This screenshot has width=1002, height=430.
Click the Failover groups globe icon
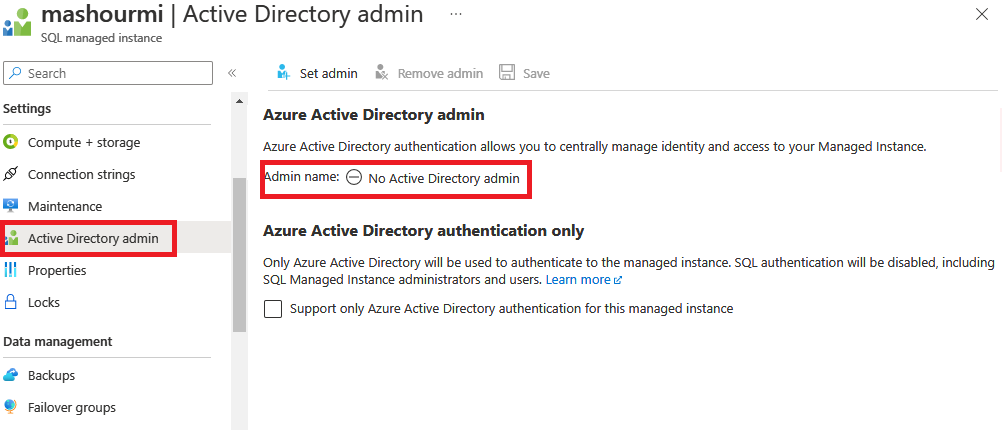point(11,407)
